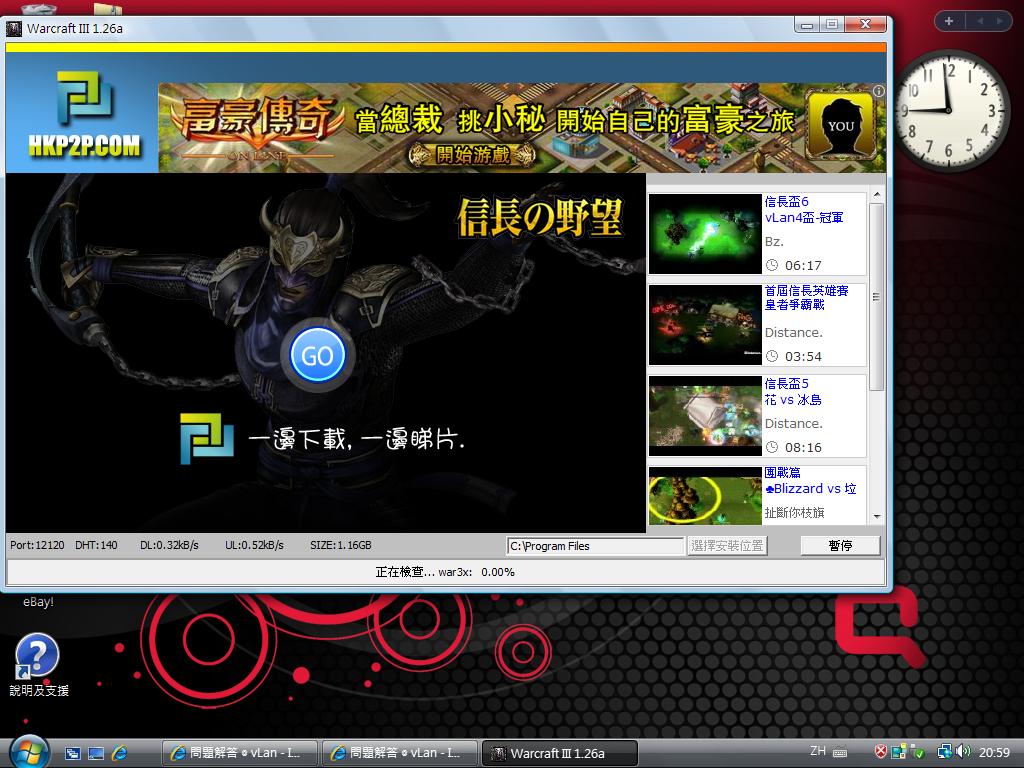Click the YOU silhouette portrait in banner
This screenshot has width=1024, height=768.
pyautogui.click(x=840, y=126)
